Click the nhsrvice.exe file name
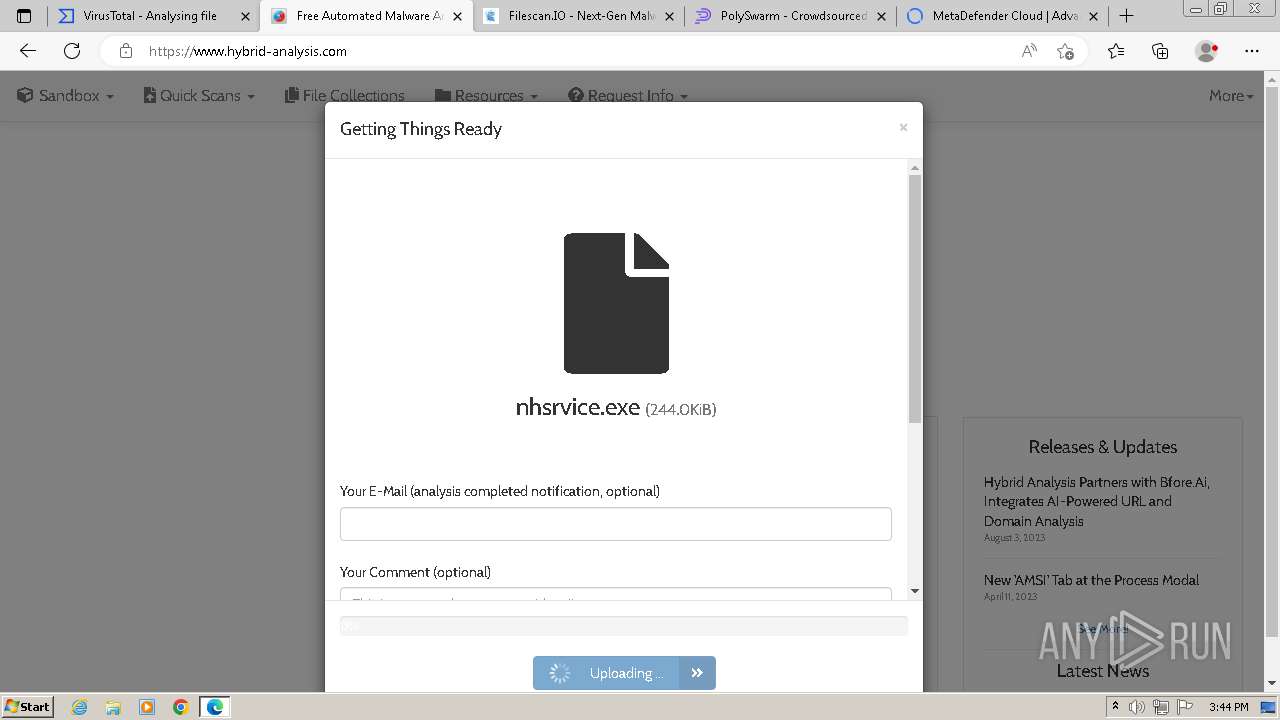 577,407
